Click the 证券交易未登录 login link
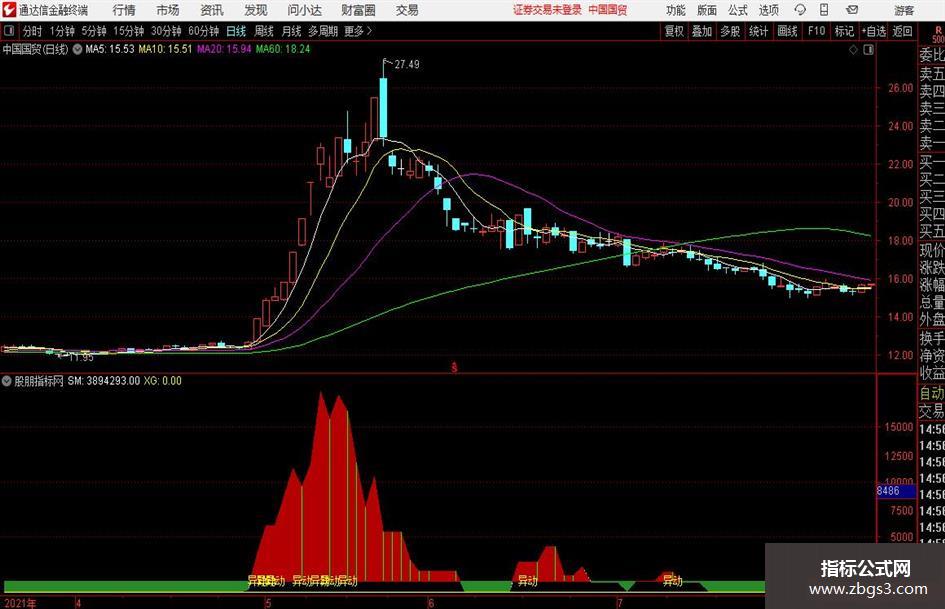Viewport: 945px width, 609px height. (x=547, y=10)
